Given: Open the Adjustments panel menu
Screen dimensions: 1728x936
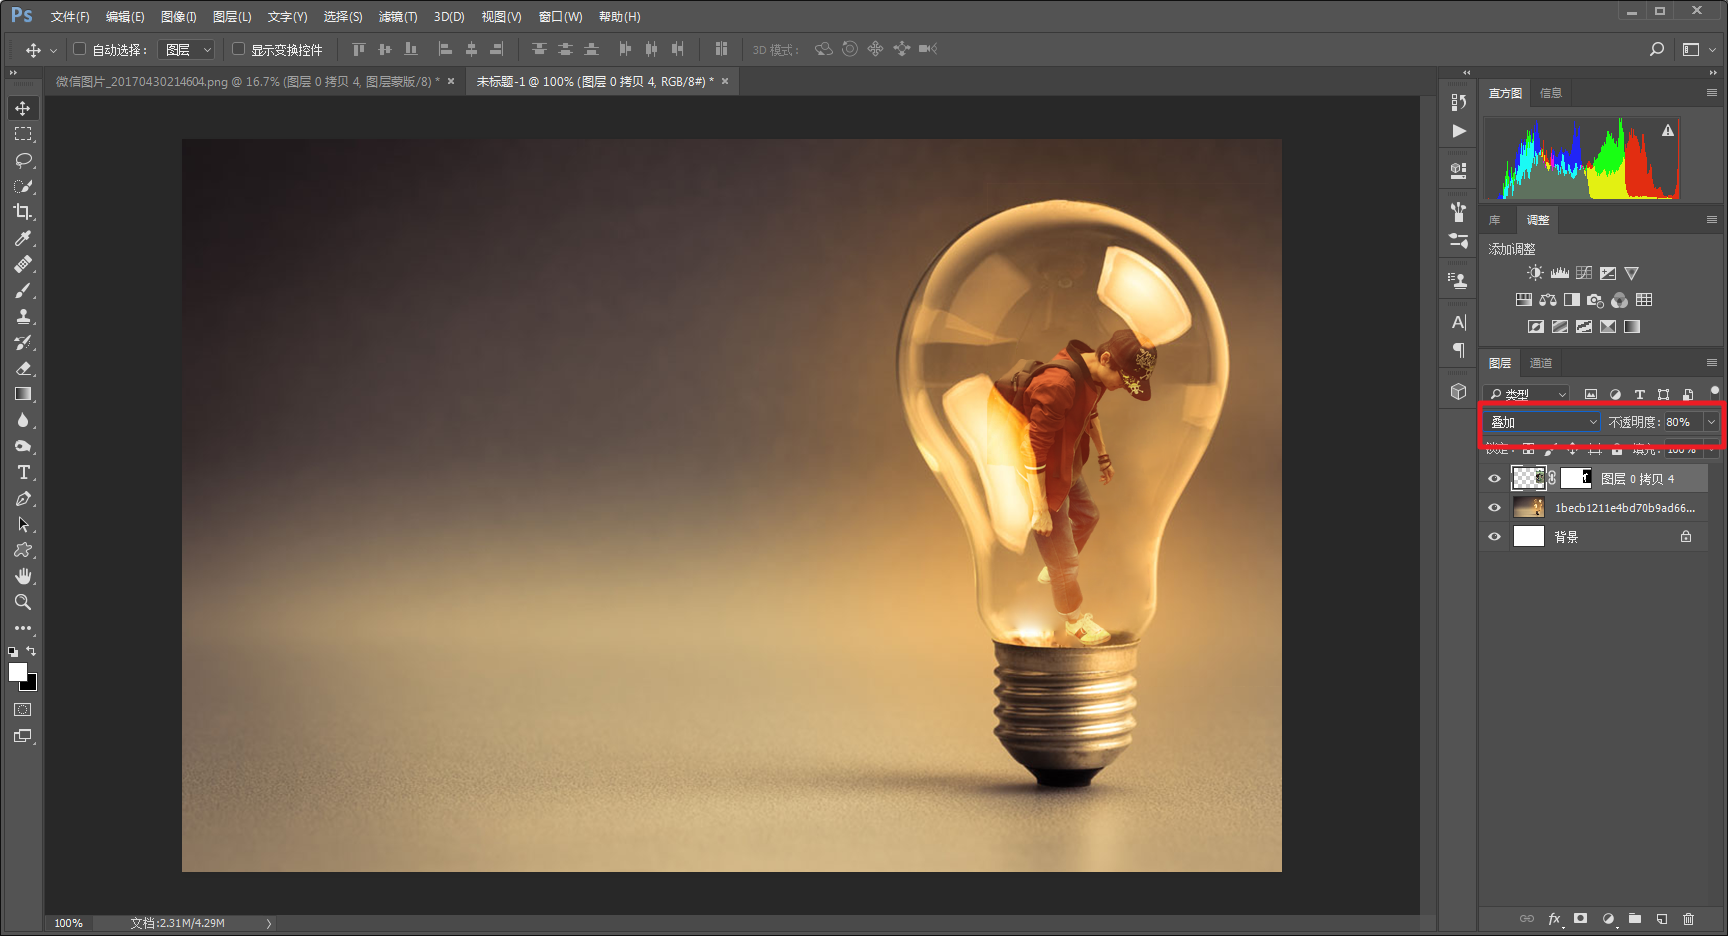Looking at the screenshot, I should click(x=1712, y=220).
